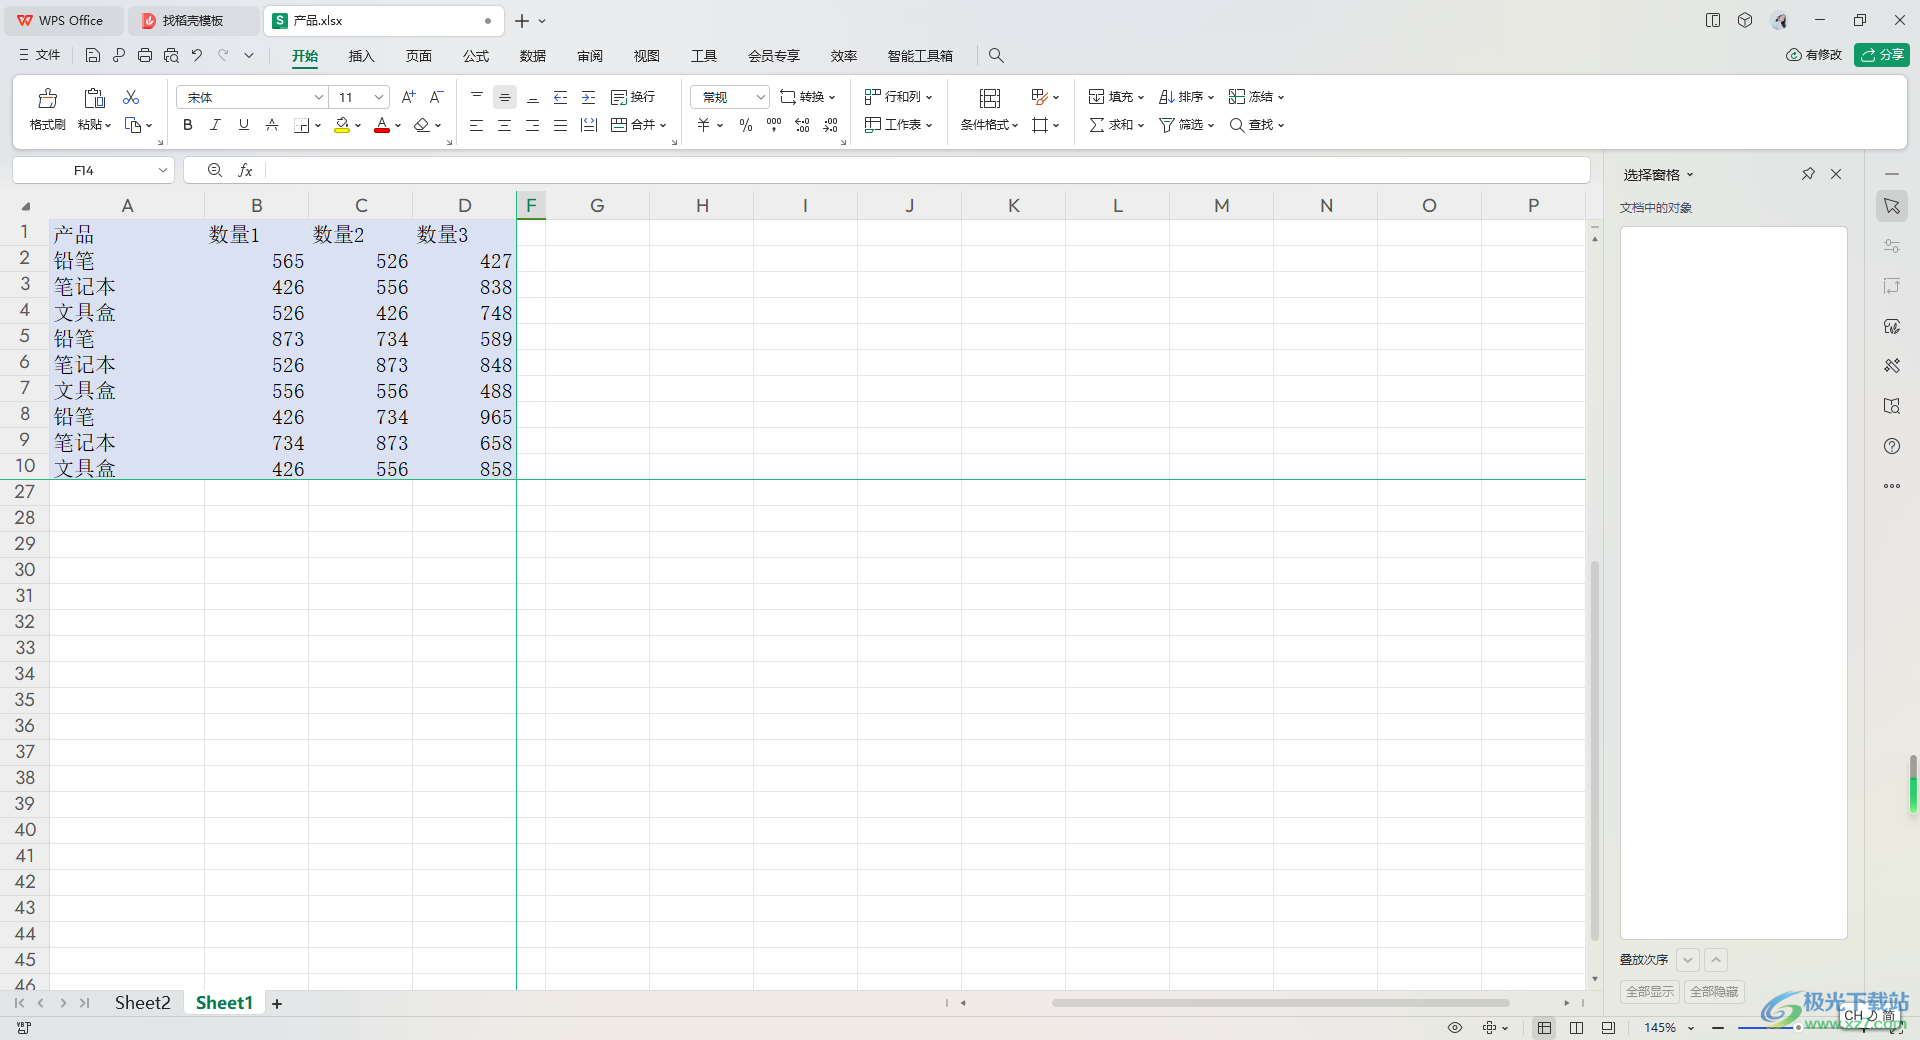Toggle Wrap Text (换行)
The width and height of the screenshot is (1920, 1040).
tap(633, 97)
